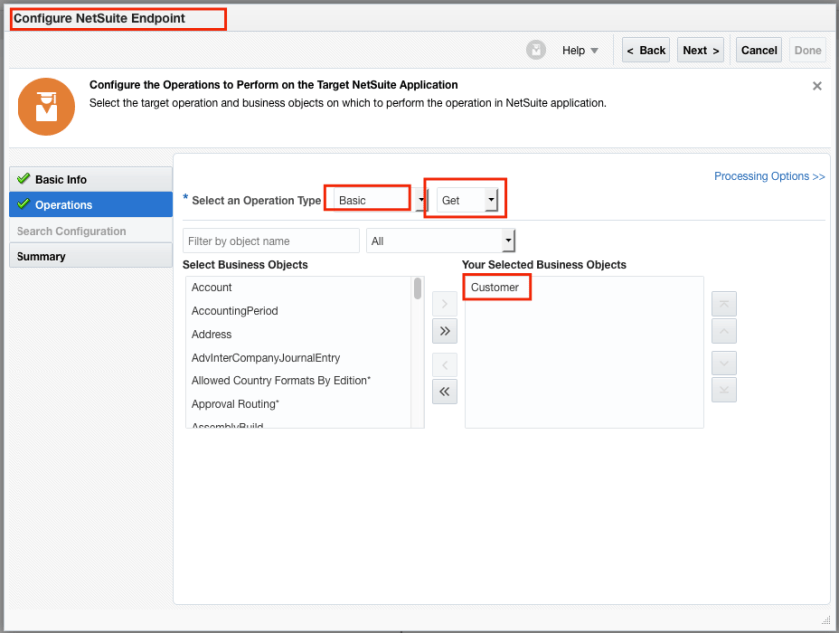Click the Next button
The image size is (839, 633).
[x=700, y=51]
